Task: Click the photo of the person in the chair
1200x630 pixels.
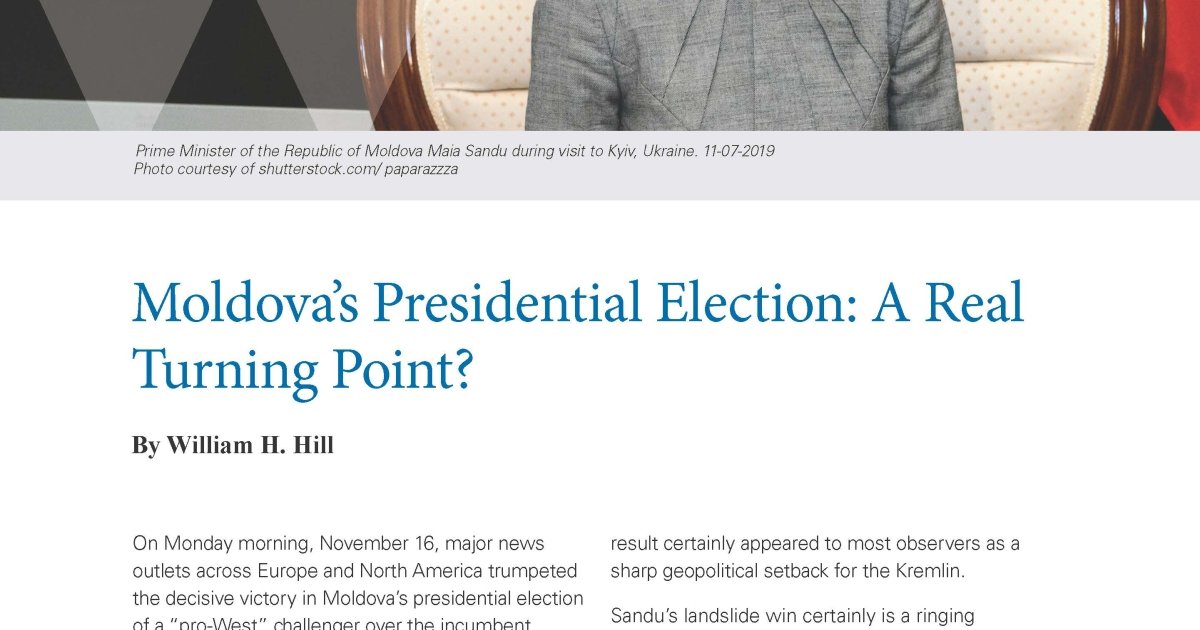Action: (744, 65)
